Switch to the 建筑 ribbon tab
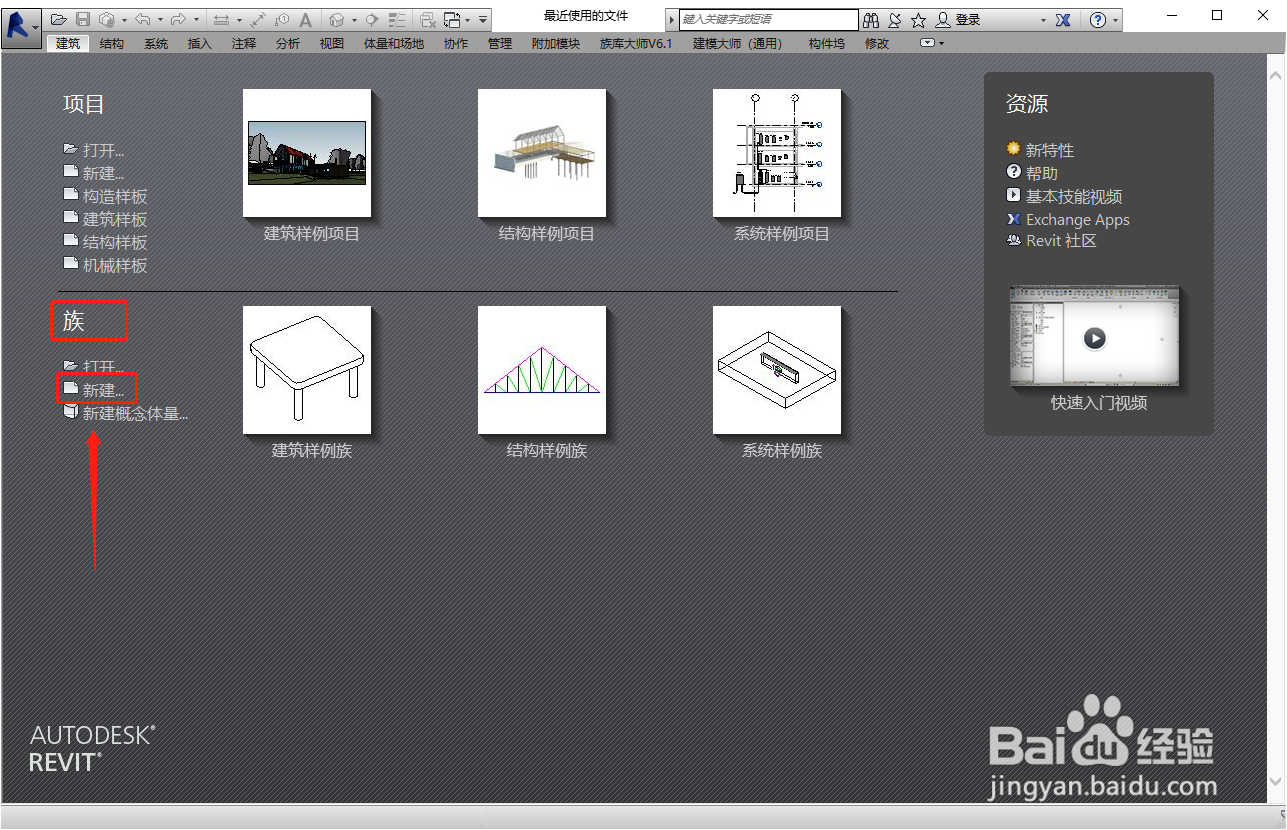The width and height of the screenshot is (1287, 830). tap(68, 43)
